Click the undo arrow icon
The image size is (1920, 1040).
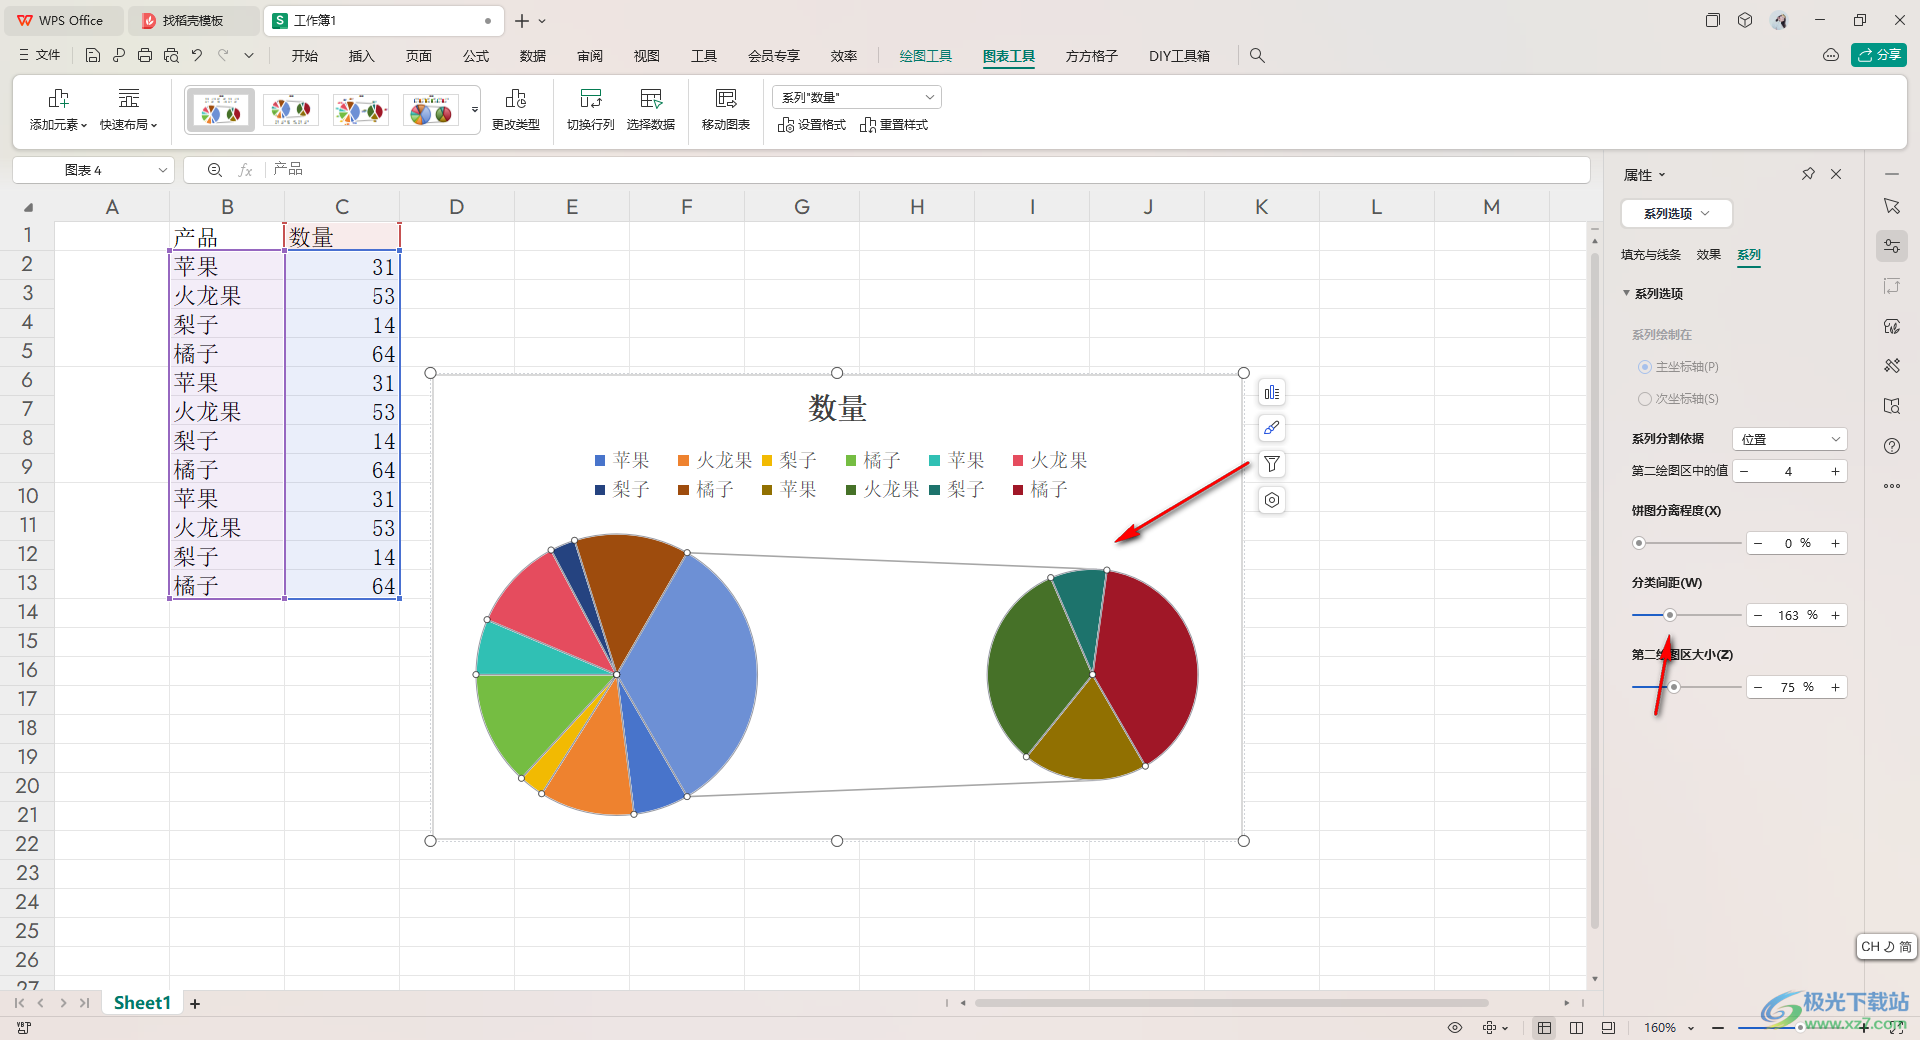[x=197, y=56]
